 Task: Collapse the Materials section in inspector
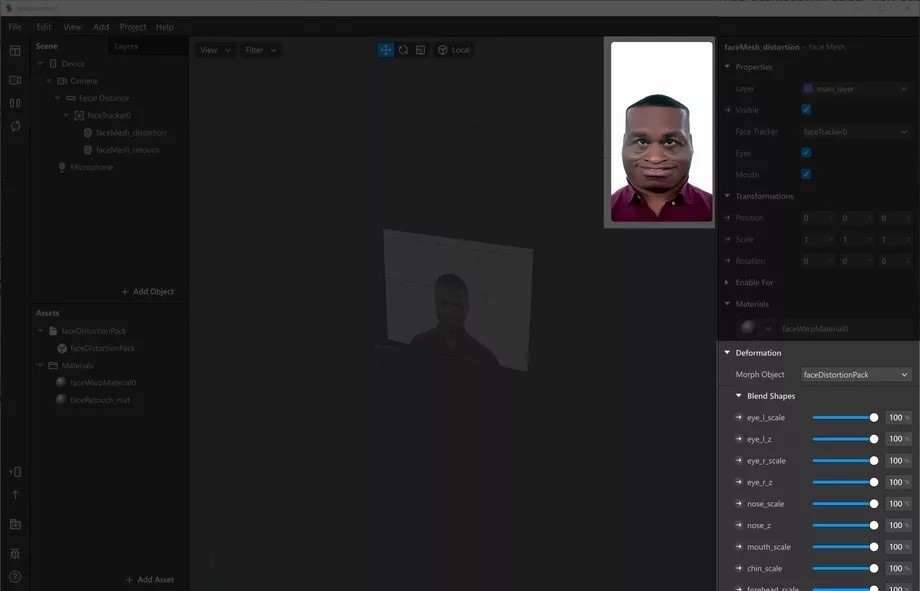[727, 303]
